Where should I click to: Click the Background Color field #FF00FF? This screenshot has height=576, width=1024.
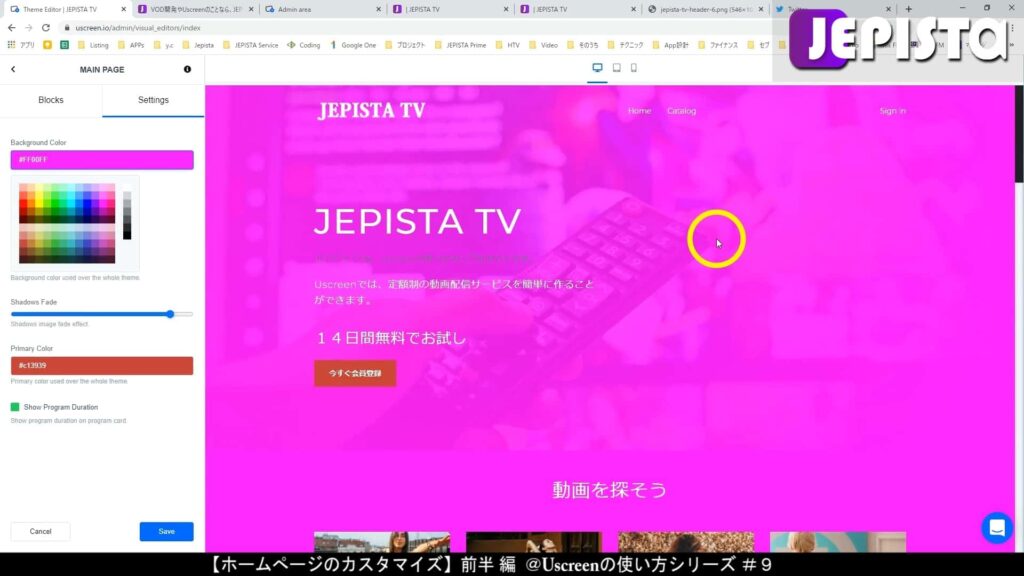(102, 159)
